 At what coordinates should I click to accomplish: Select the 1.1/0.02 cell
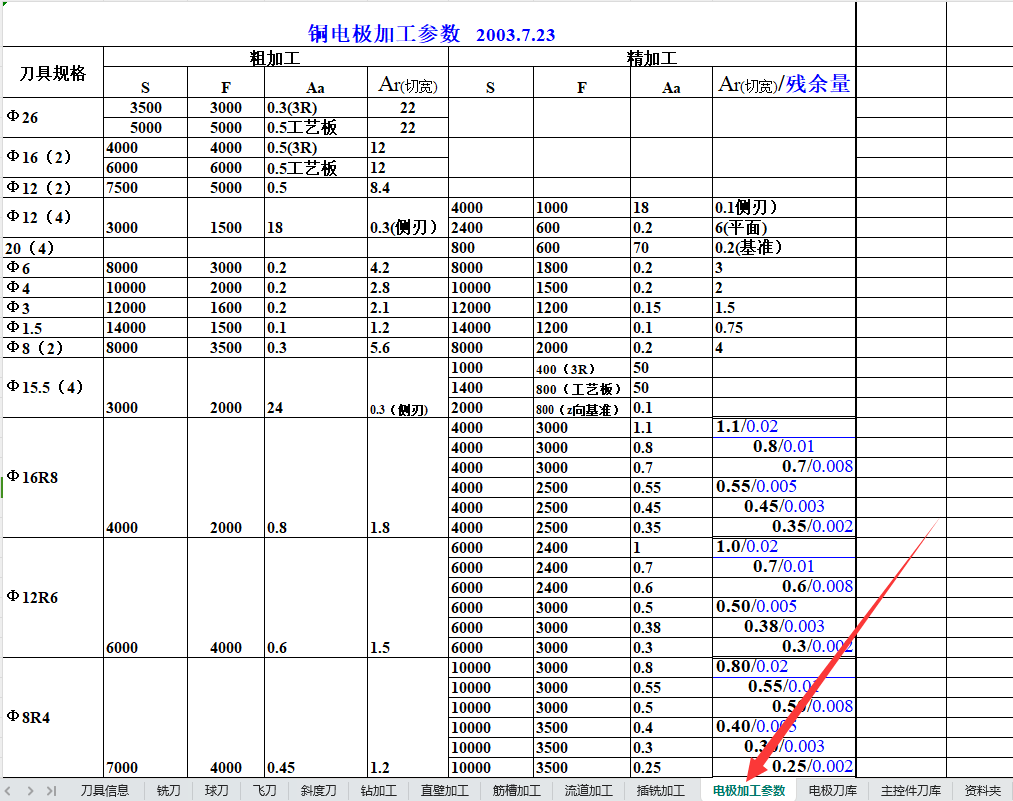click(784, 427)
